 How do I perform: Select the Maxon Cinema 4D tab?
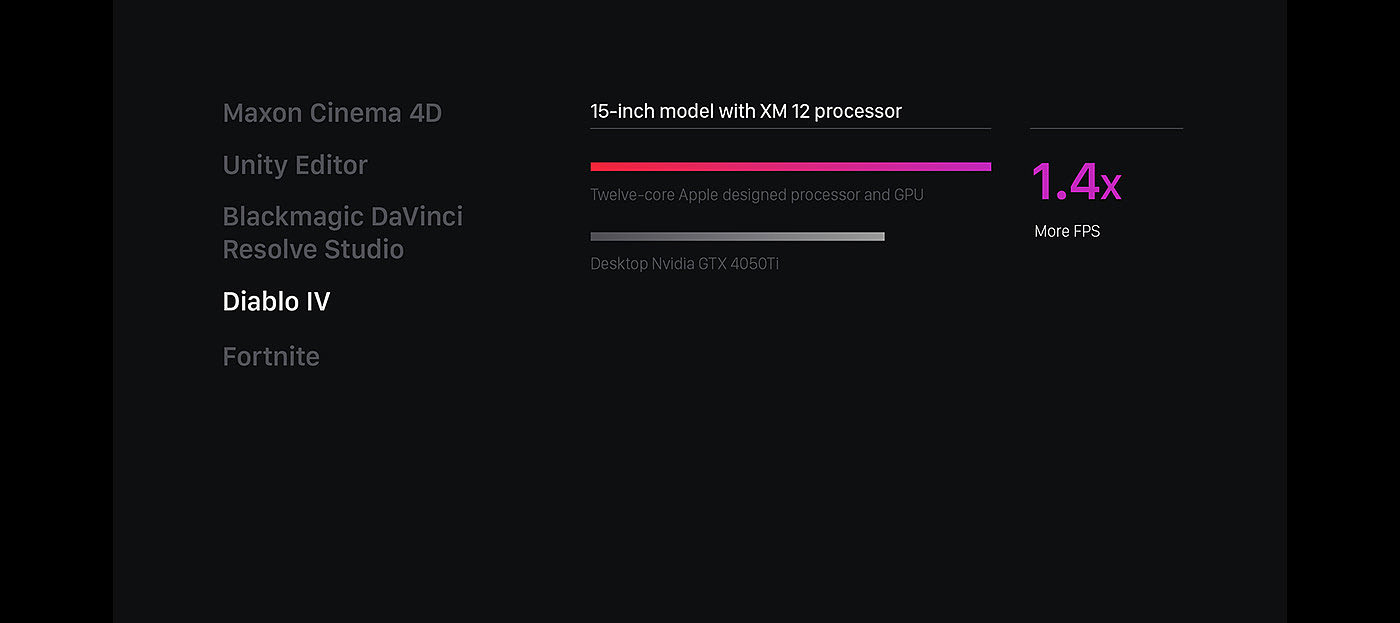(332, 113)
